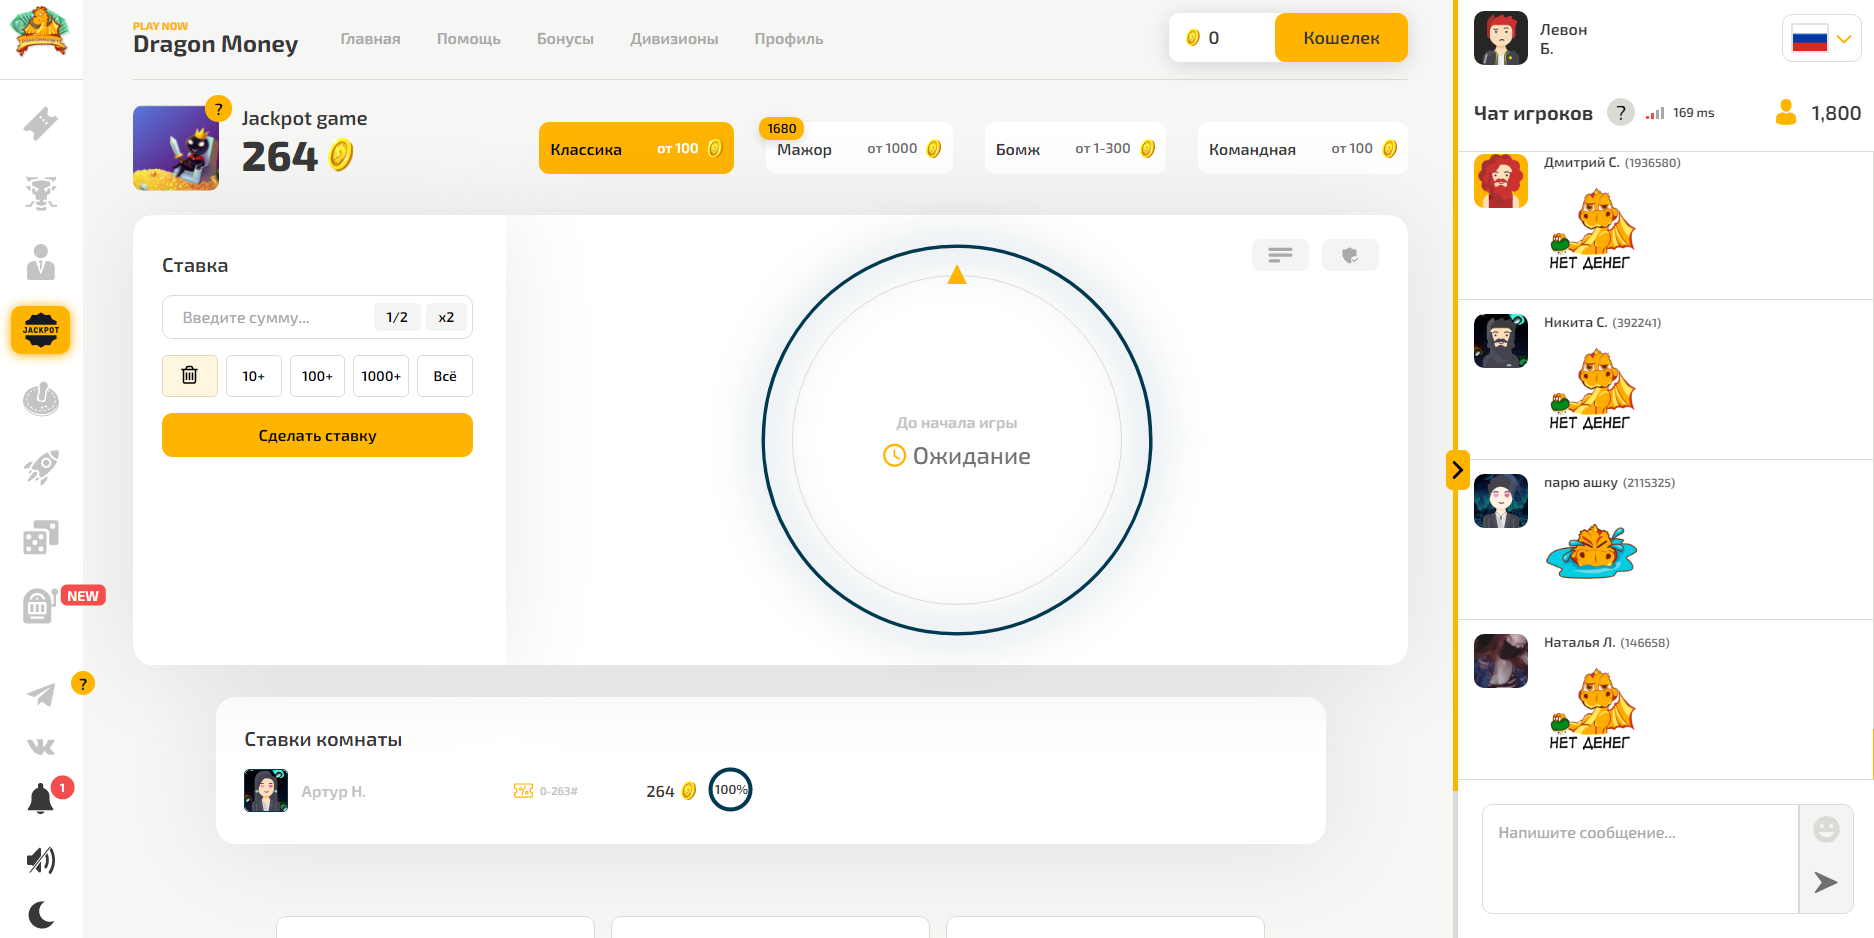Click Наталья Л. chat avatar
This screenshot has height=938, width=1874.
(x=1501, y=661)
